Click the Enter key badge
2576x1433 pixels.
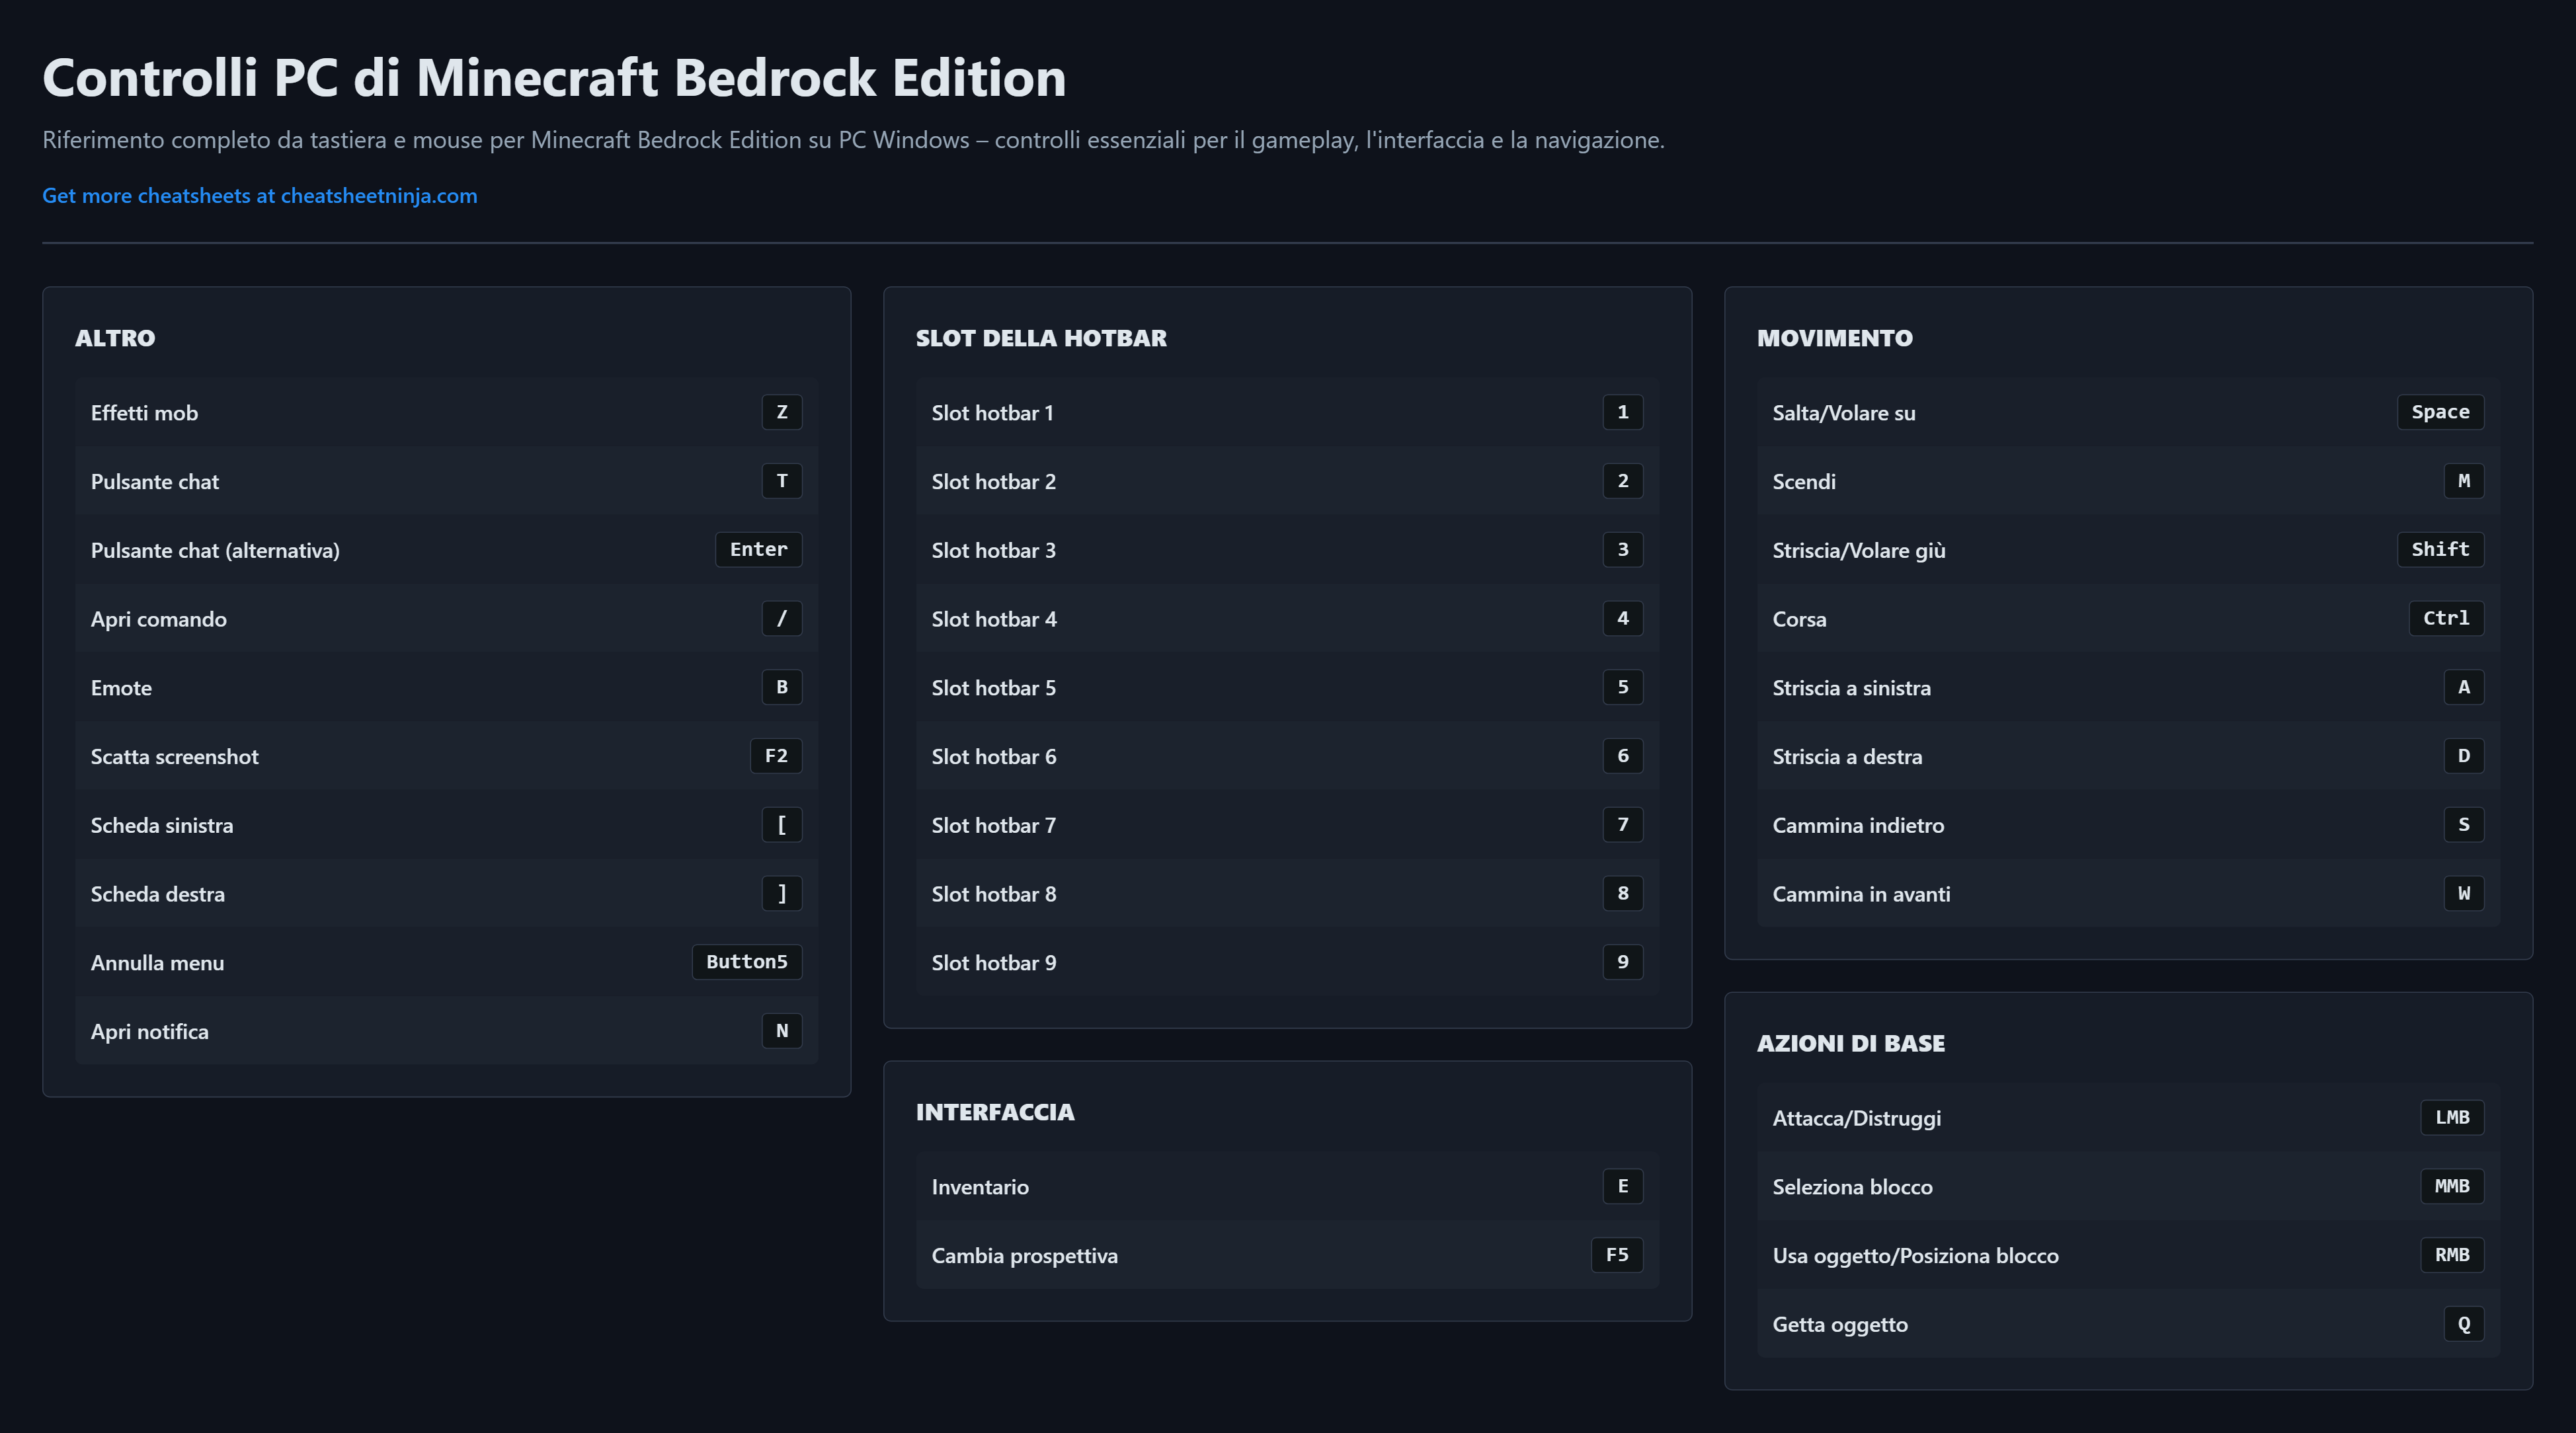[758, 549]
